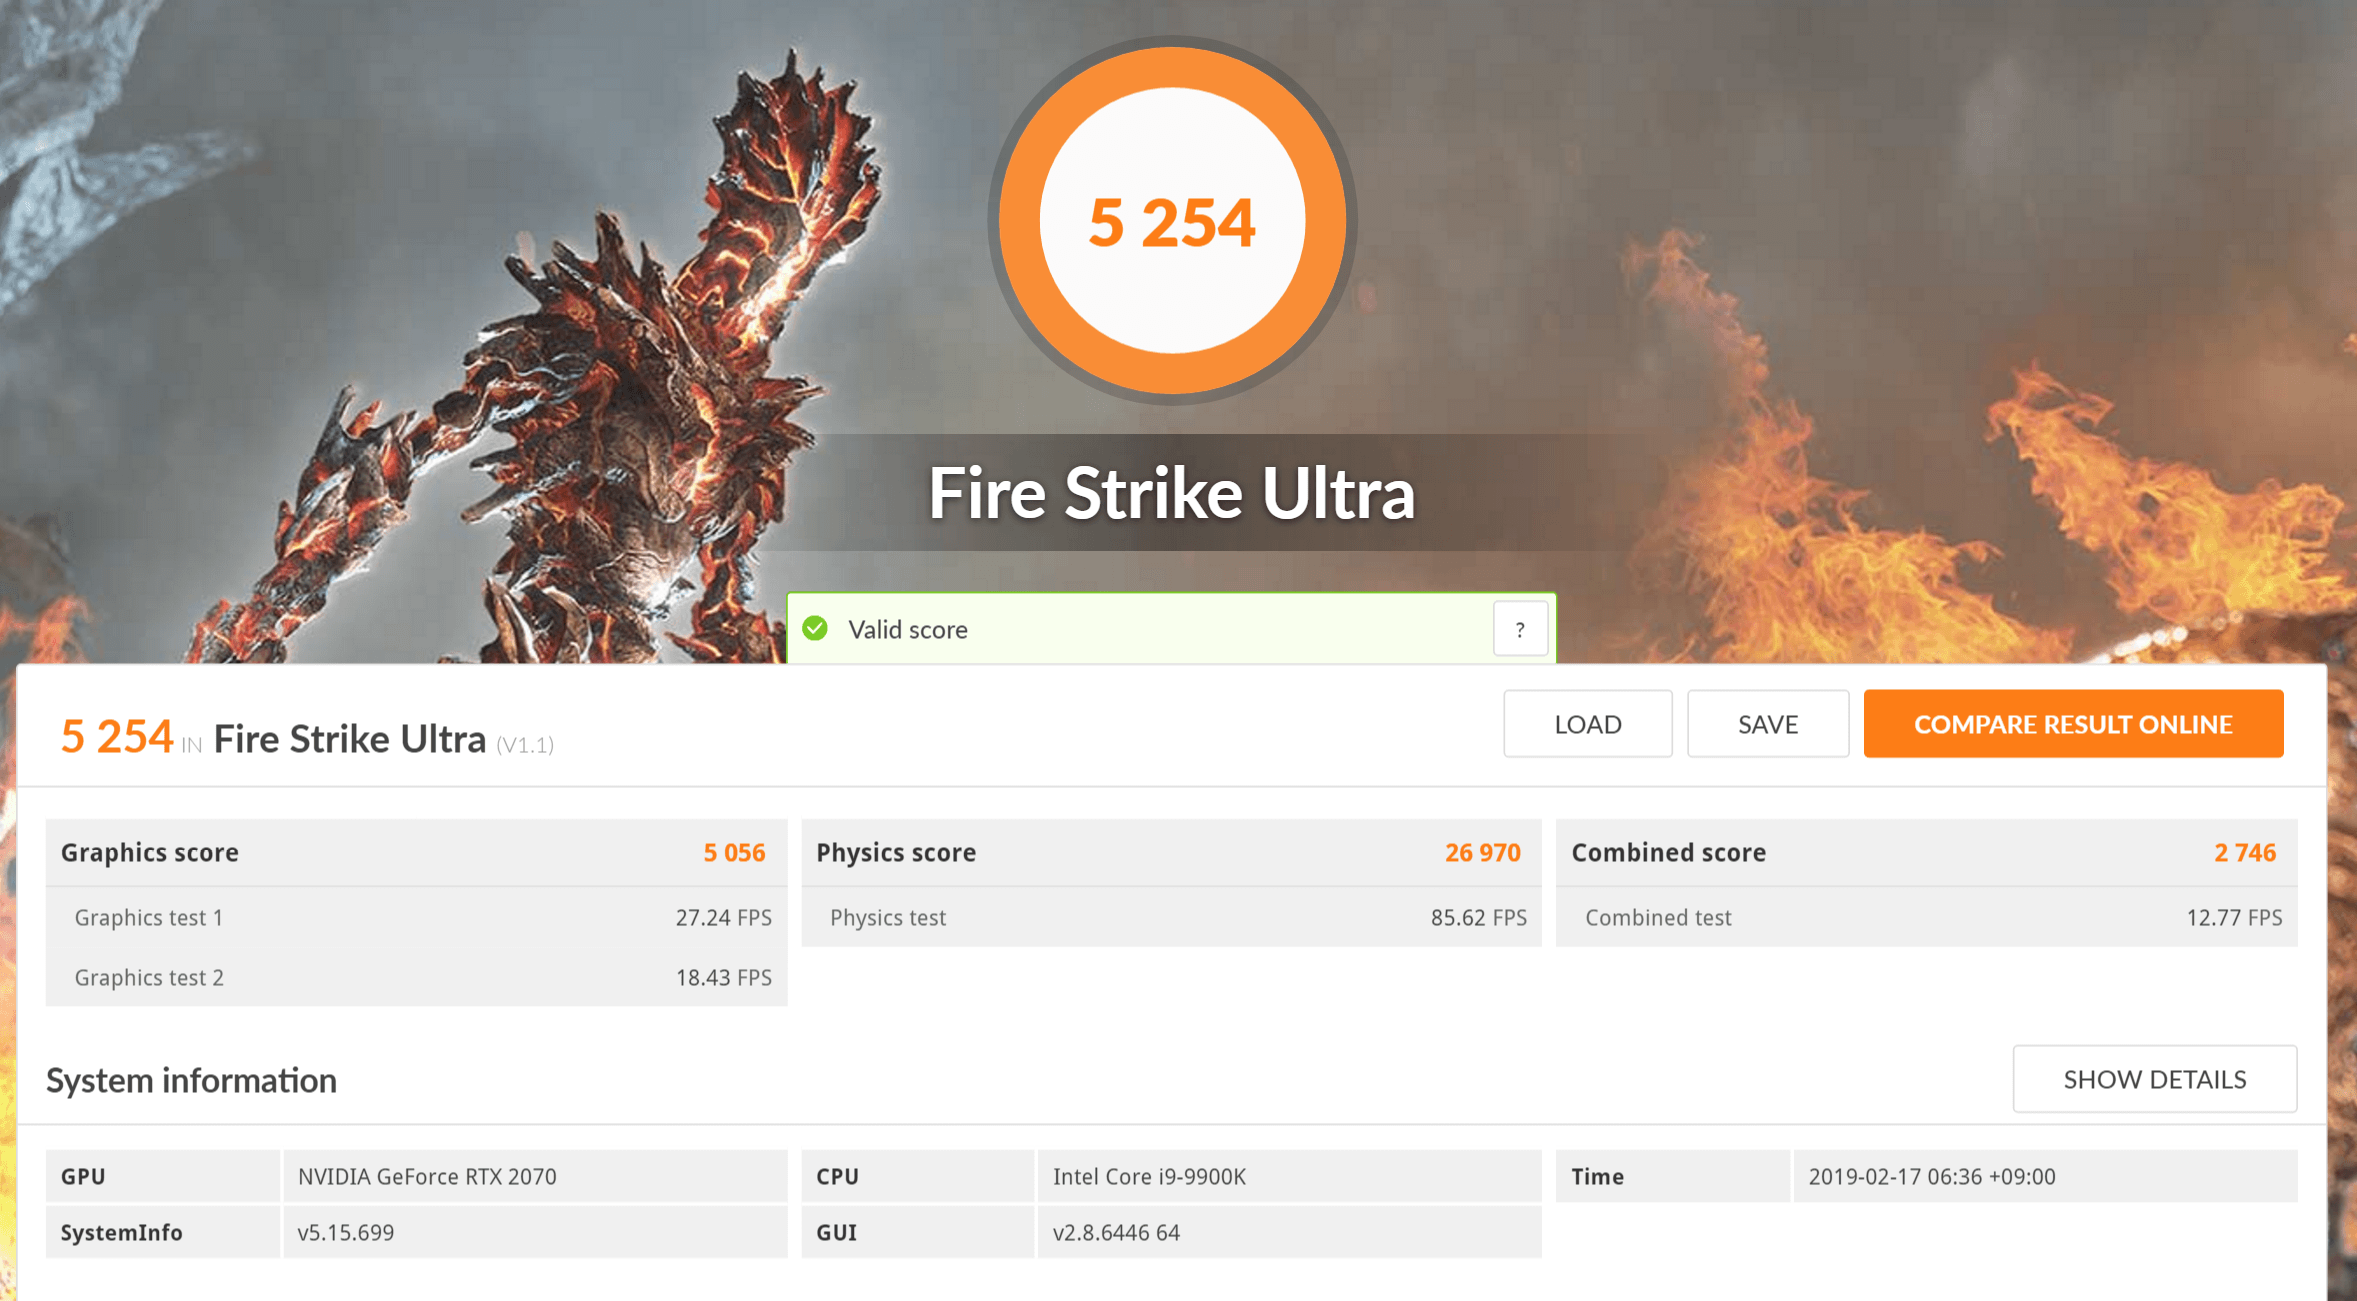The image size is (2357, 1301).
Task: Click the v2.8.6446 64 value
Action: click(1116, 1232)
